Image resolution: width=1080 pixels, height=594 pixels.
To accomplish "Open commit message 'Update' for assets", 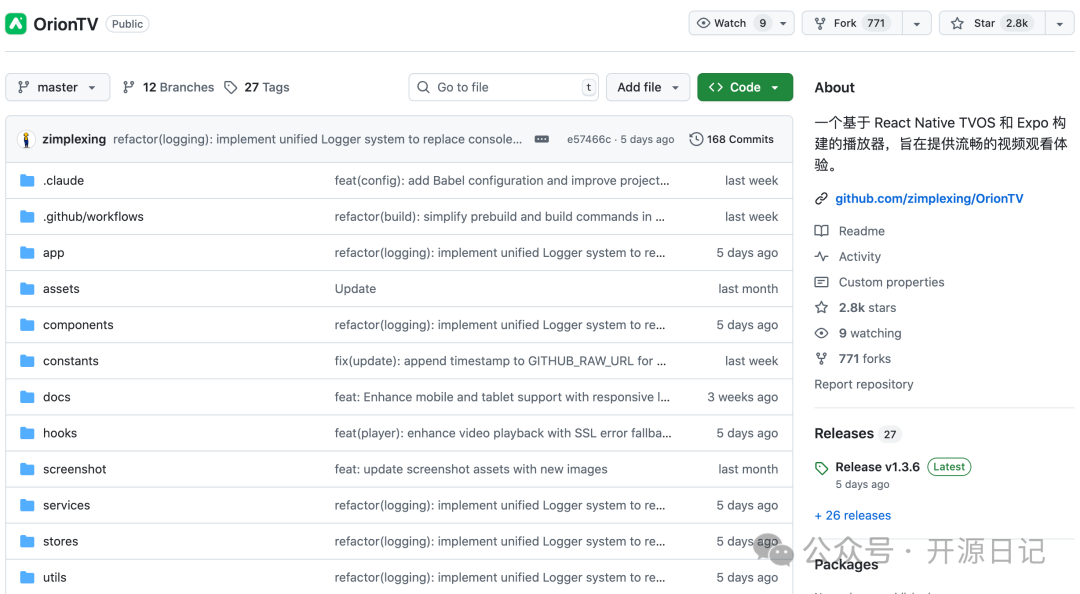I will click(355, 289).
